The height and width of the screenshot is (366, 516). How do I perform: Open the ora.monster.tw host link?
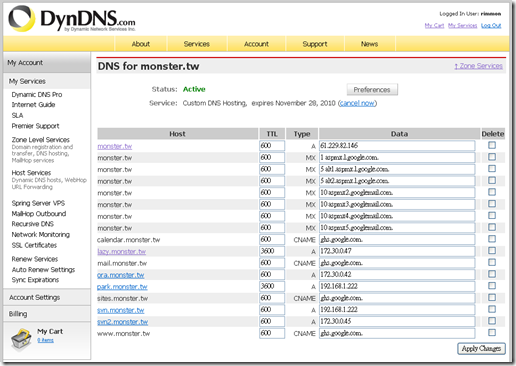click(x=121, y=275)
